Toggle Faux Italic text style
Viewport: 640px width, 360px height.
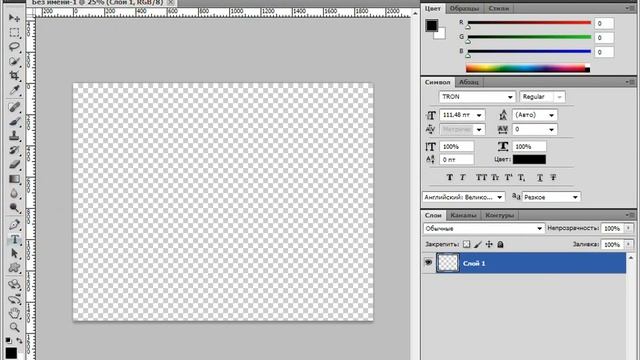(462, 177)
